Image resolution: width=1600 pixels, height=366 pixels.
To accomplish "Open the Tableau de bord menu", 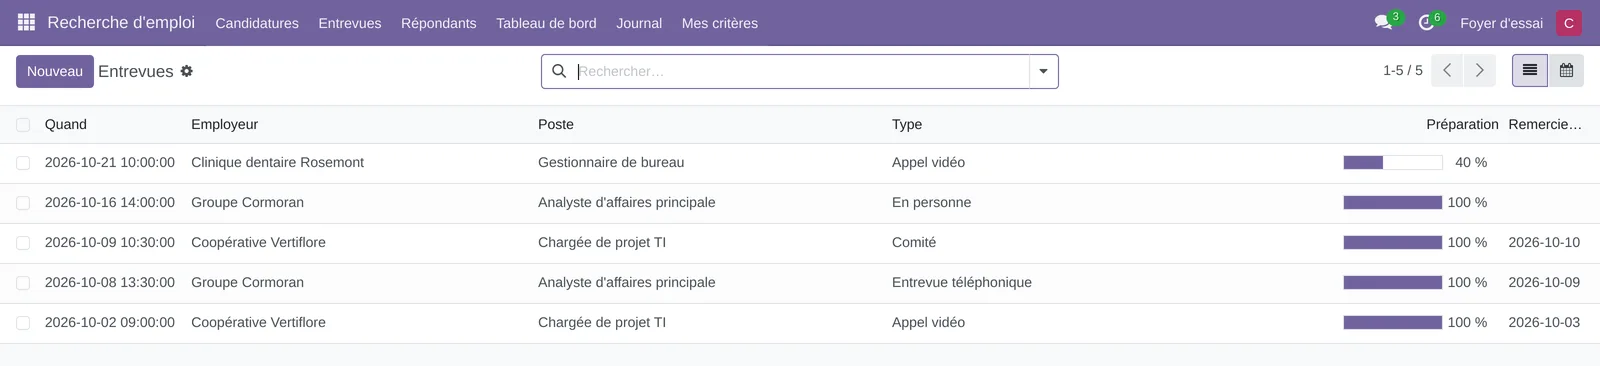I will 546,23.
